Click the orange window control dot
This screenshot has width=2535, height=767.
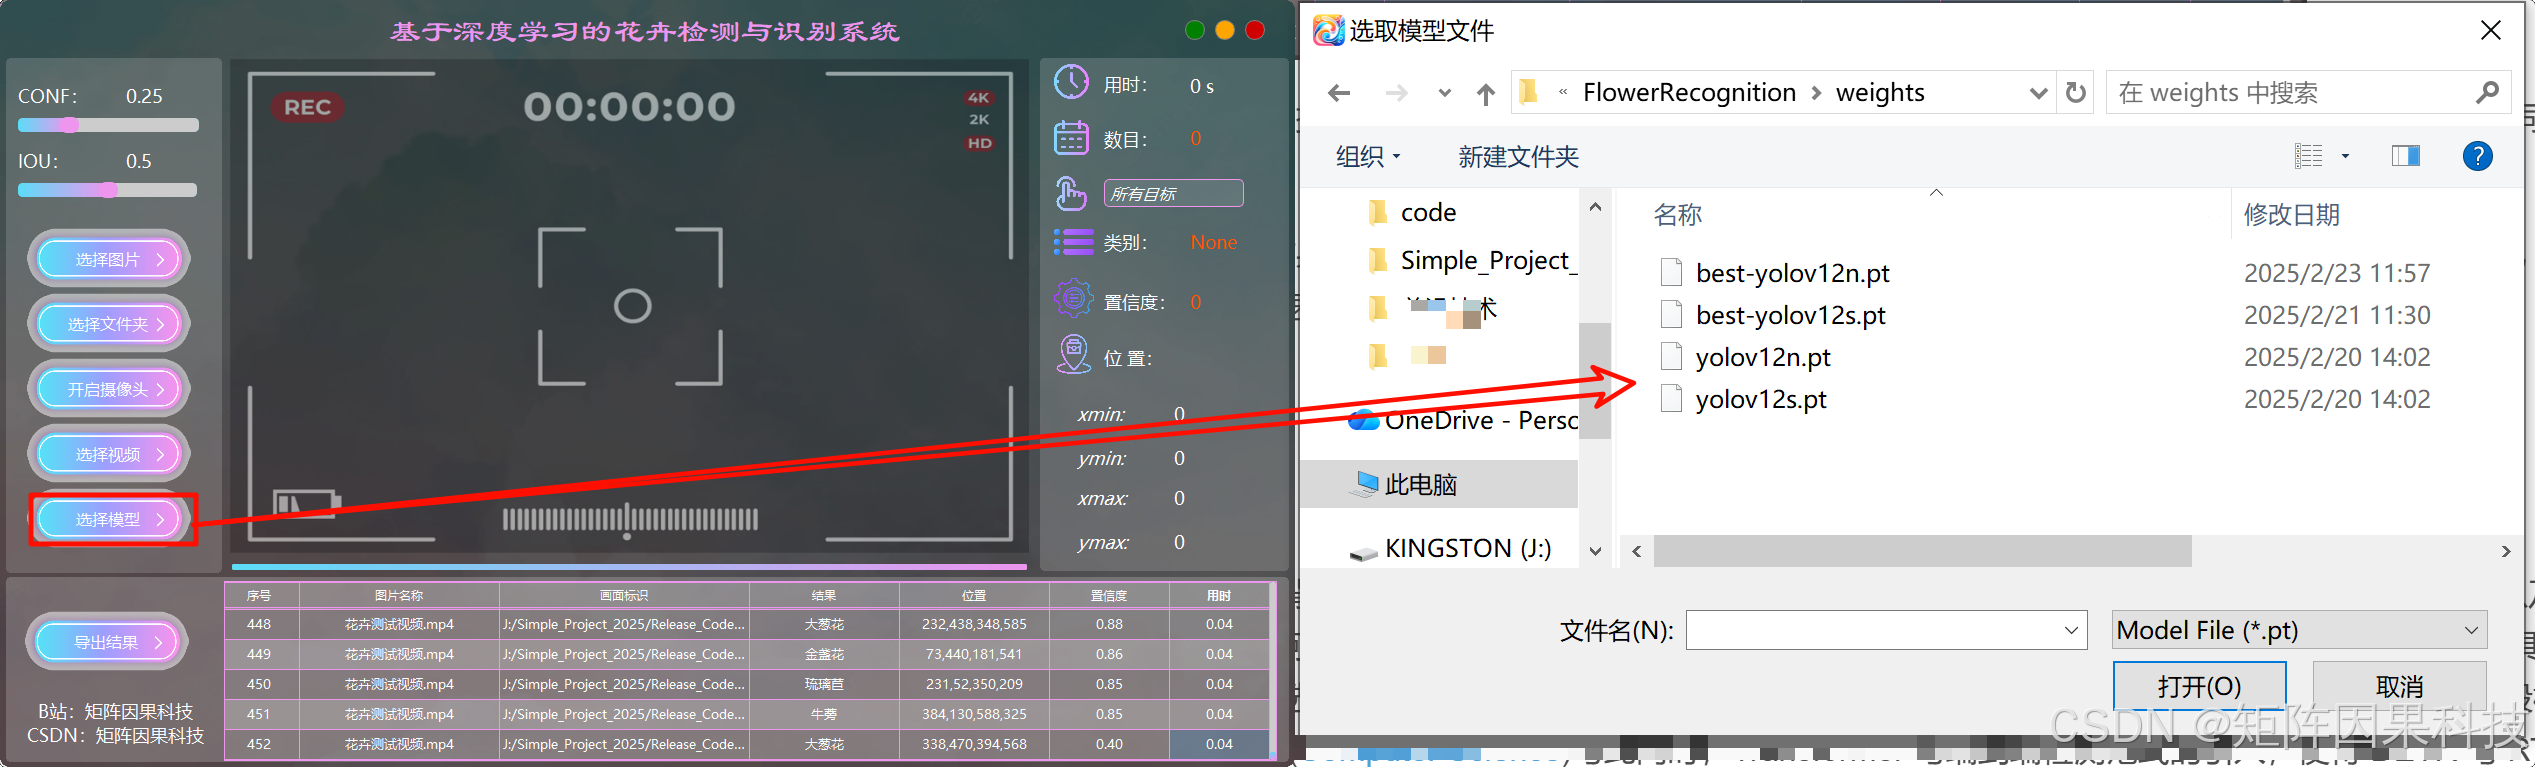[1225, 30]
